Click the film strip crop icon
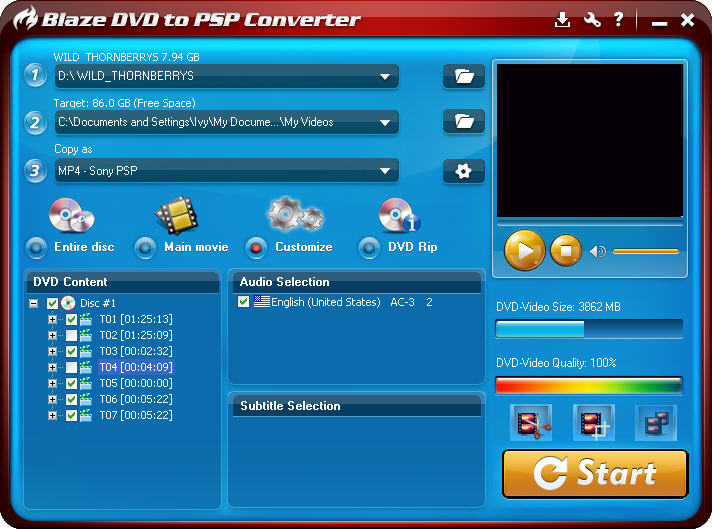The image size is (712, 529). tap(593, 424)
